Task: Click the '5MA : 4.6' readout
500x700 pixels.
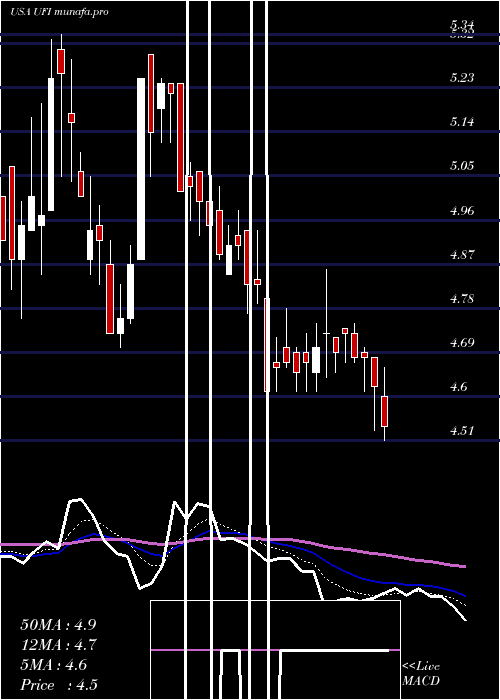Action: 54,665
